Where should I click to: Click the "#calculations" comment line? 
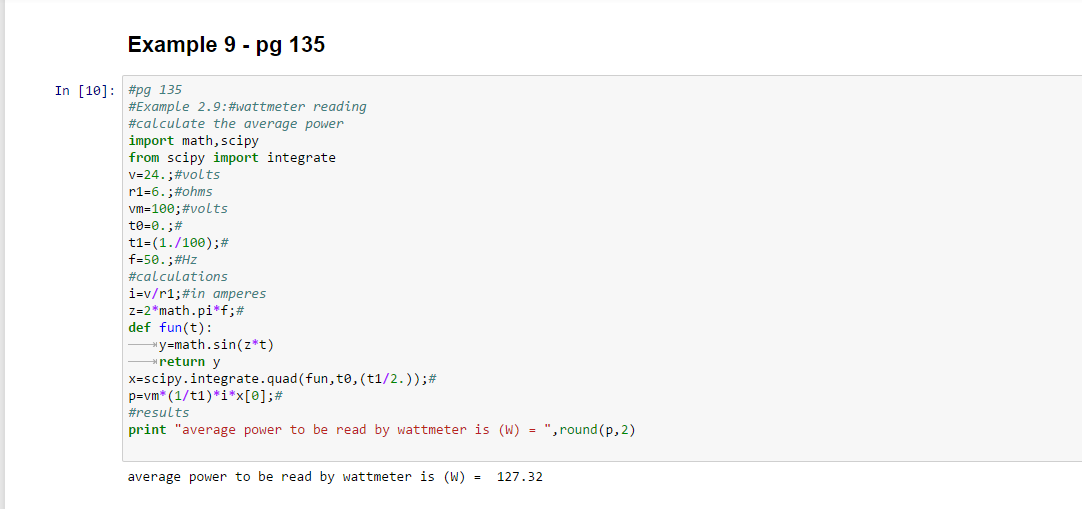click(178, 277)
